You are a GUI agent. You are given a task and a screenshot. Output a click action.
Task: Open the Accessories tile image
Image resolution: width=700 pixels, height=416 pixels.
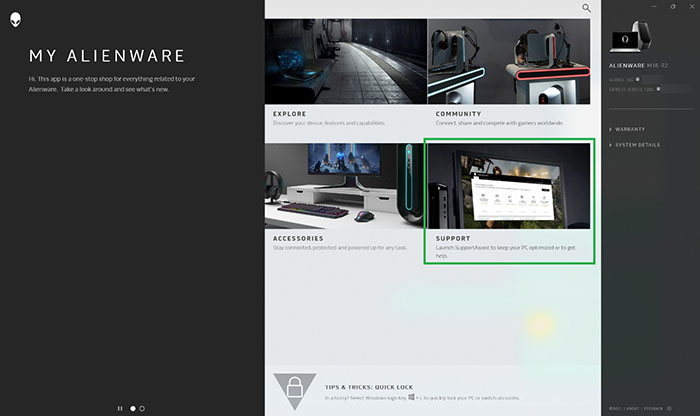(344, 186)
